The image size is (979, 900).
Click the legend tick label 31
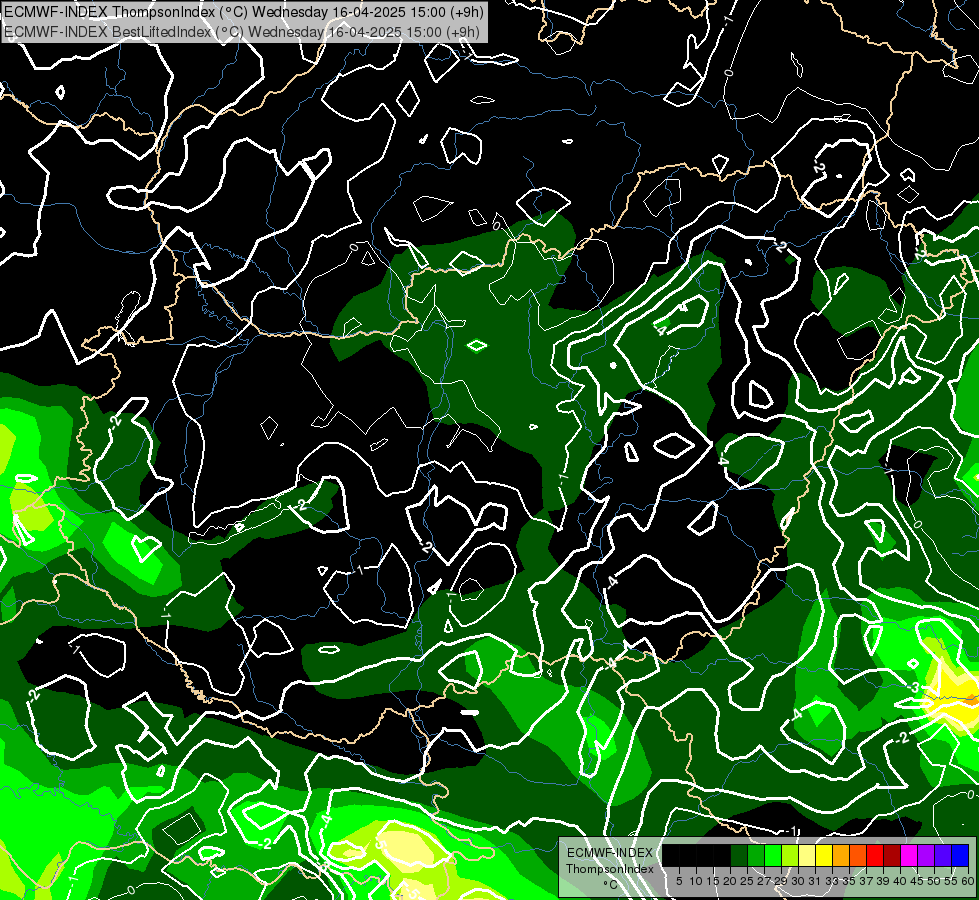[x=815, y=881]
